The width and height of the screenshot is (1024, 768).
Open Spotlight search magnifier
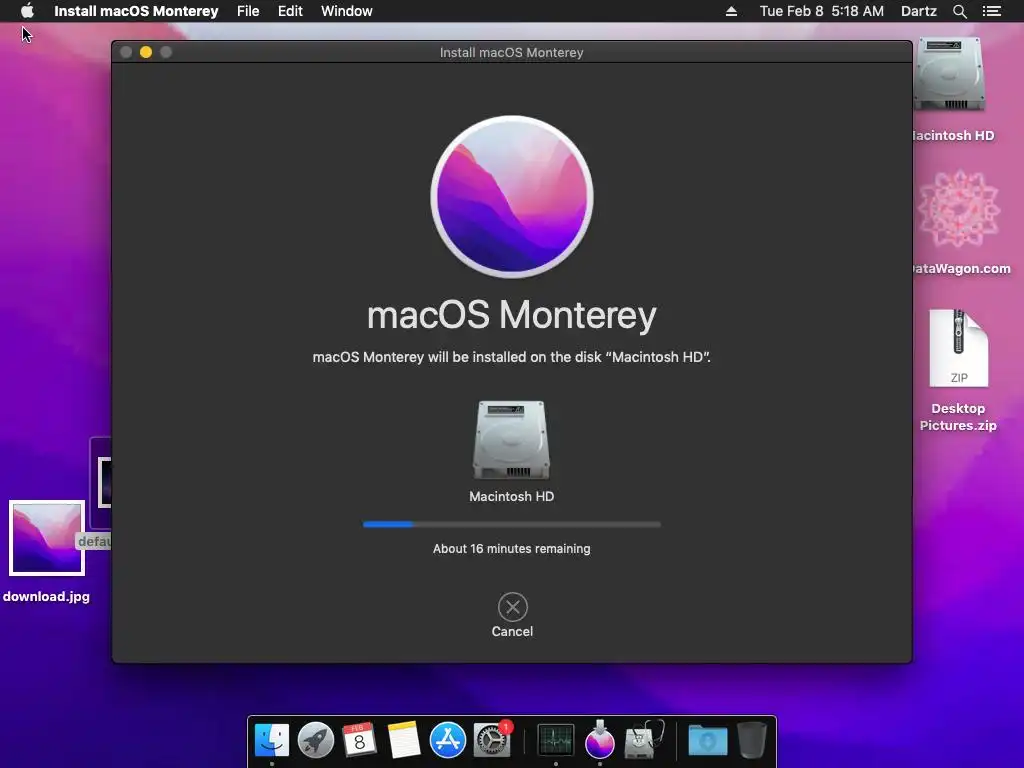(960, 11)
